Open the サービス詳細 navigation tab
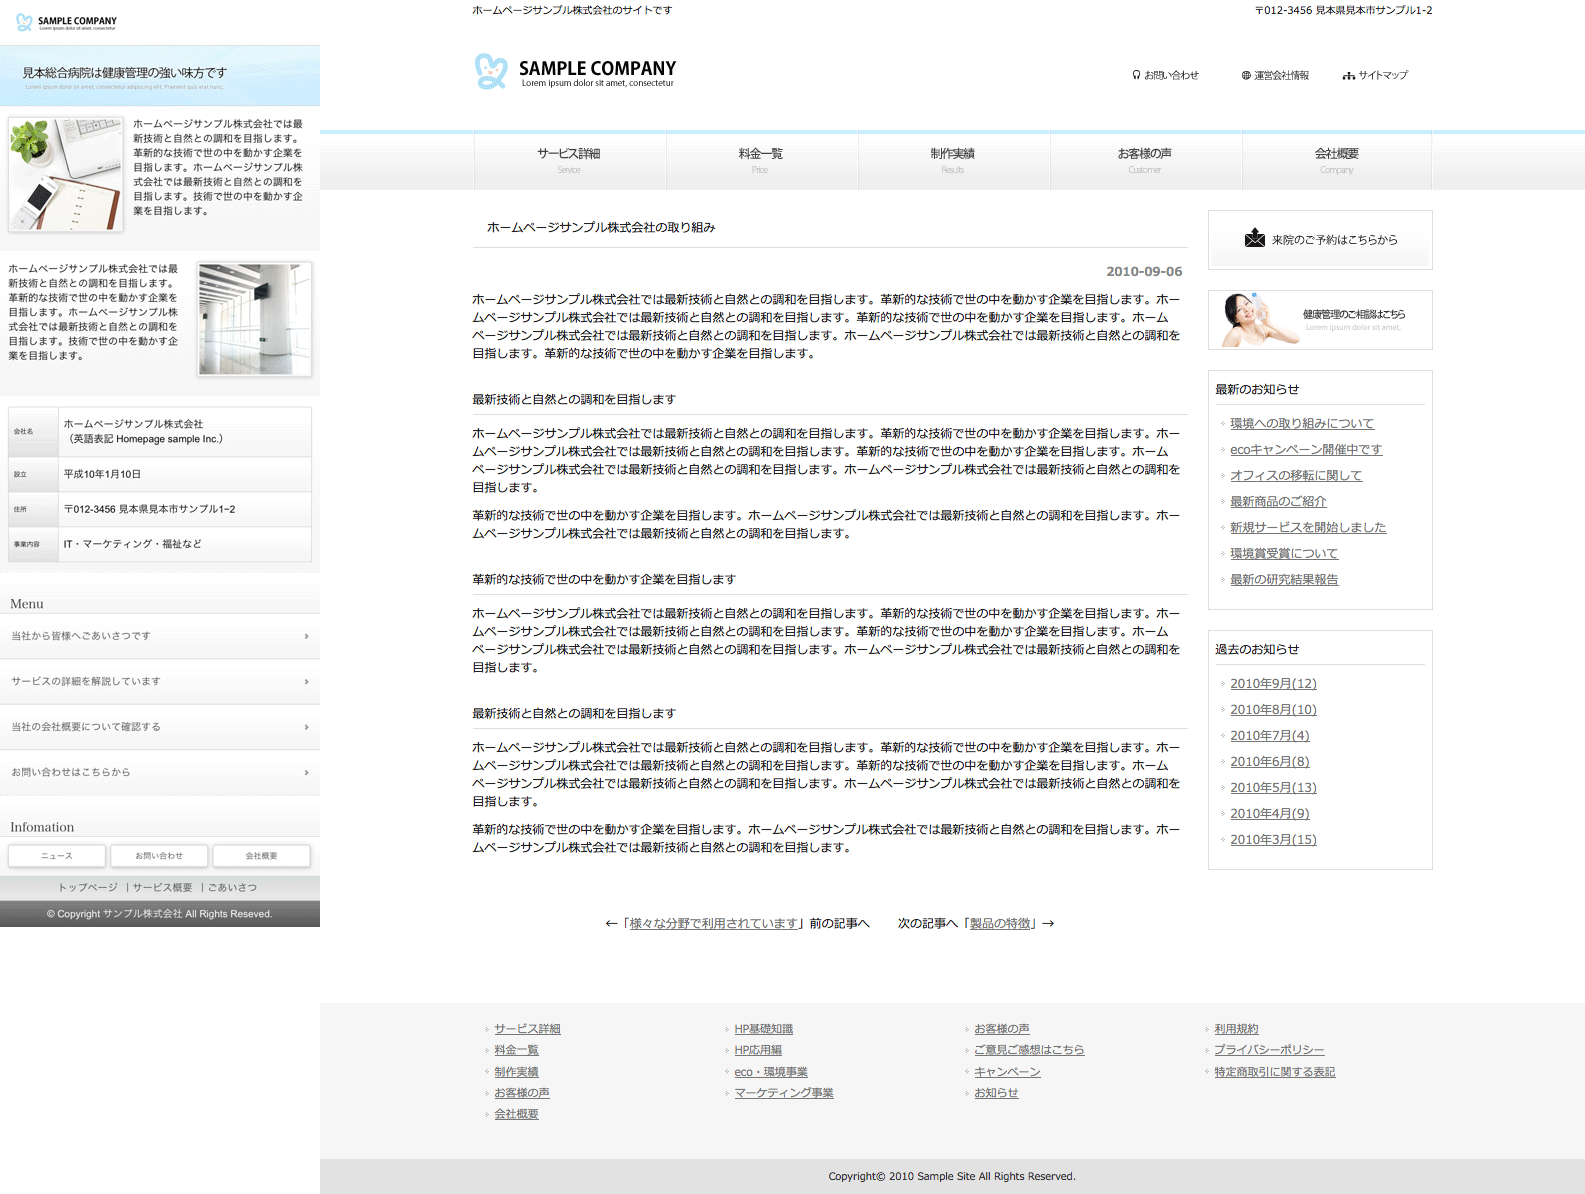The image size is (1585, 1194). [569, 159]
